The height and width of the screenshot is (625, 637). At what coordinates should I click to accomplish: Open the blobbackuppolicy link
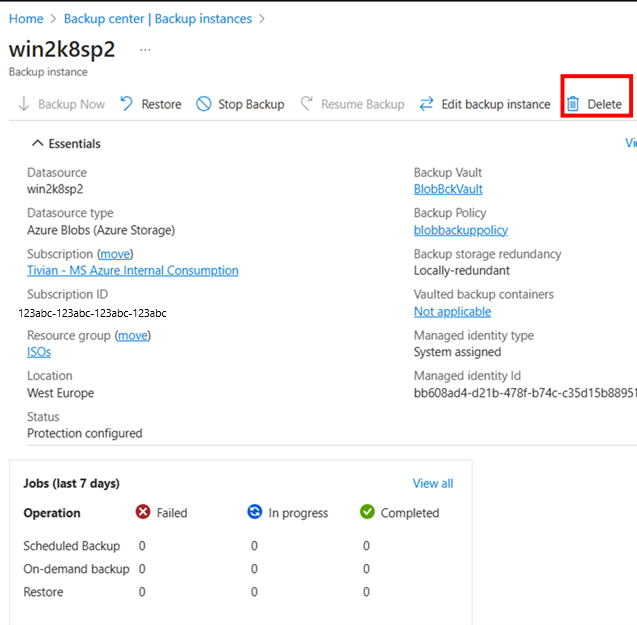click(x=461, y=230)
